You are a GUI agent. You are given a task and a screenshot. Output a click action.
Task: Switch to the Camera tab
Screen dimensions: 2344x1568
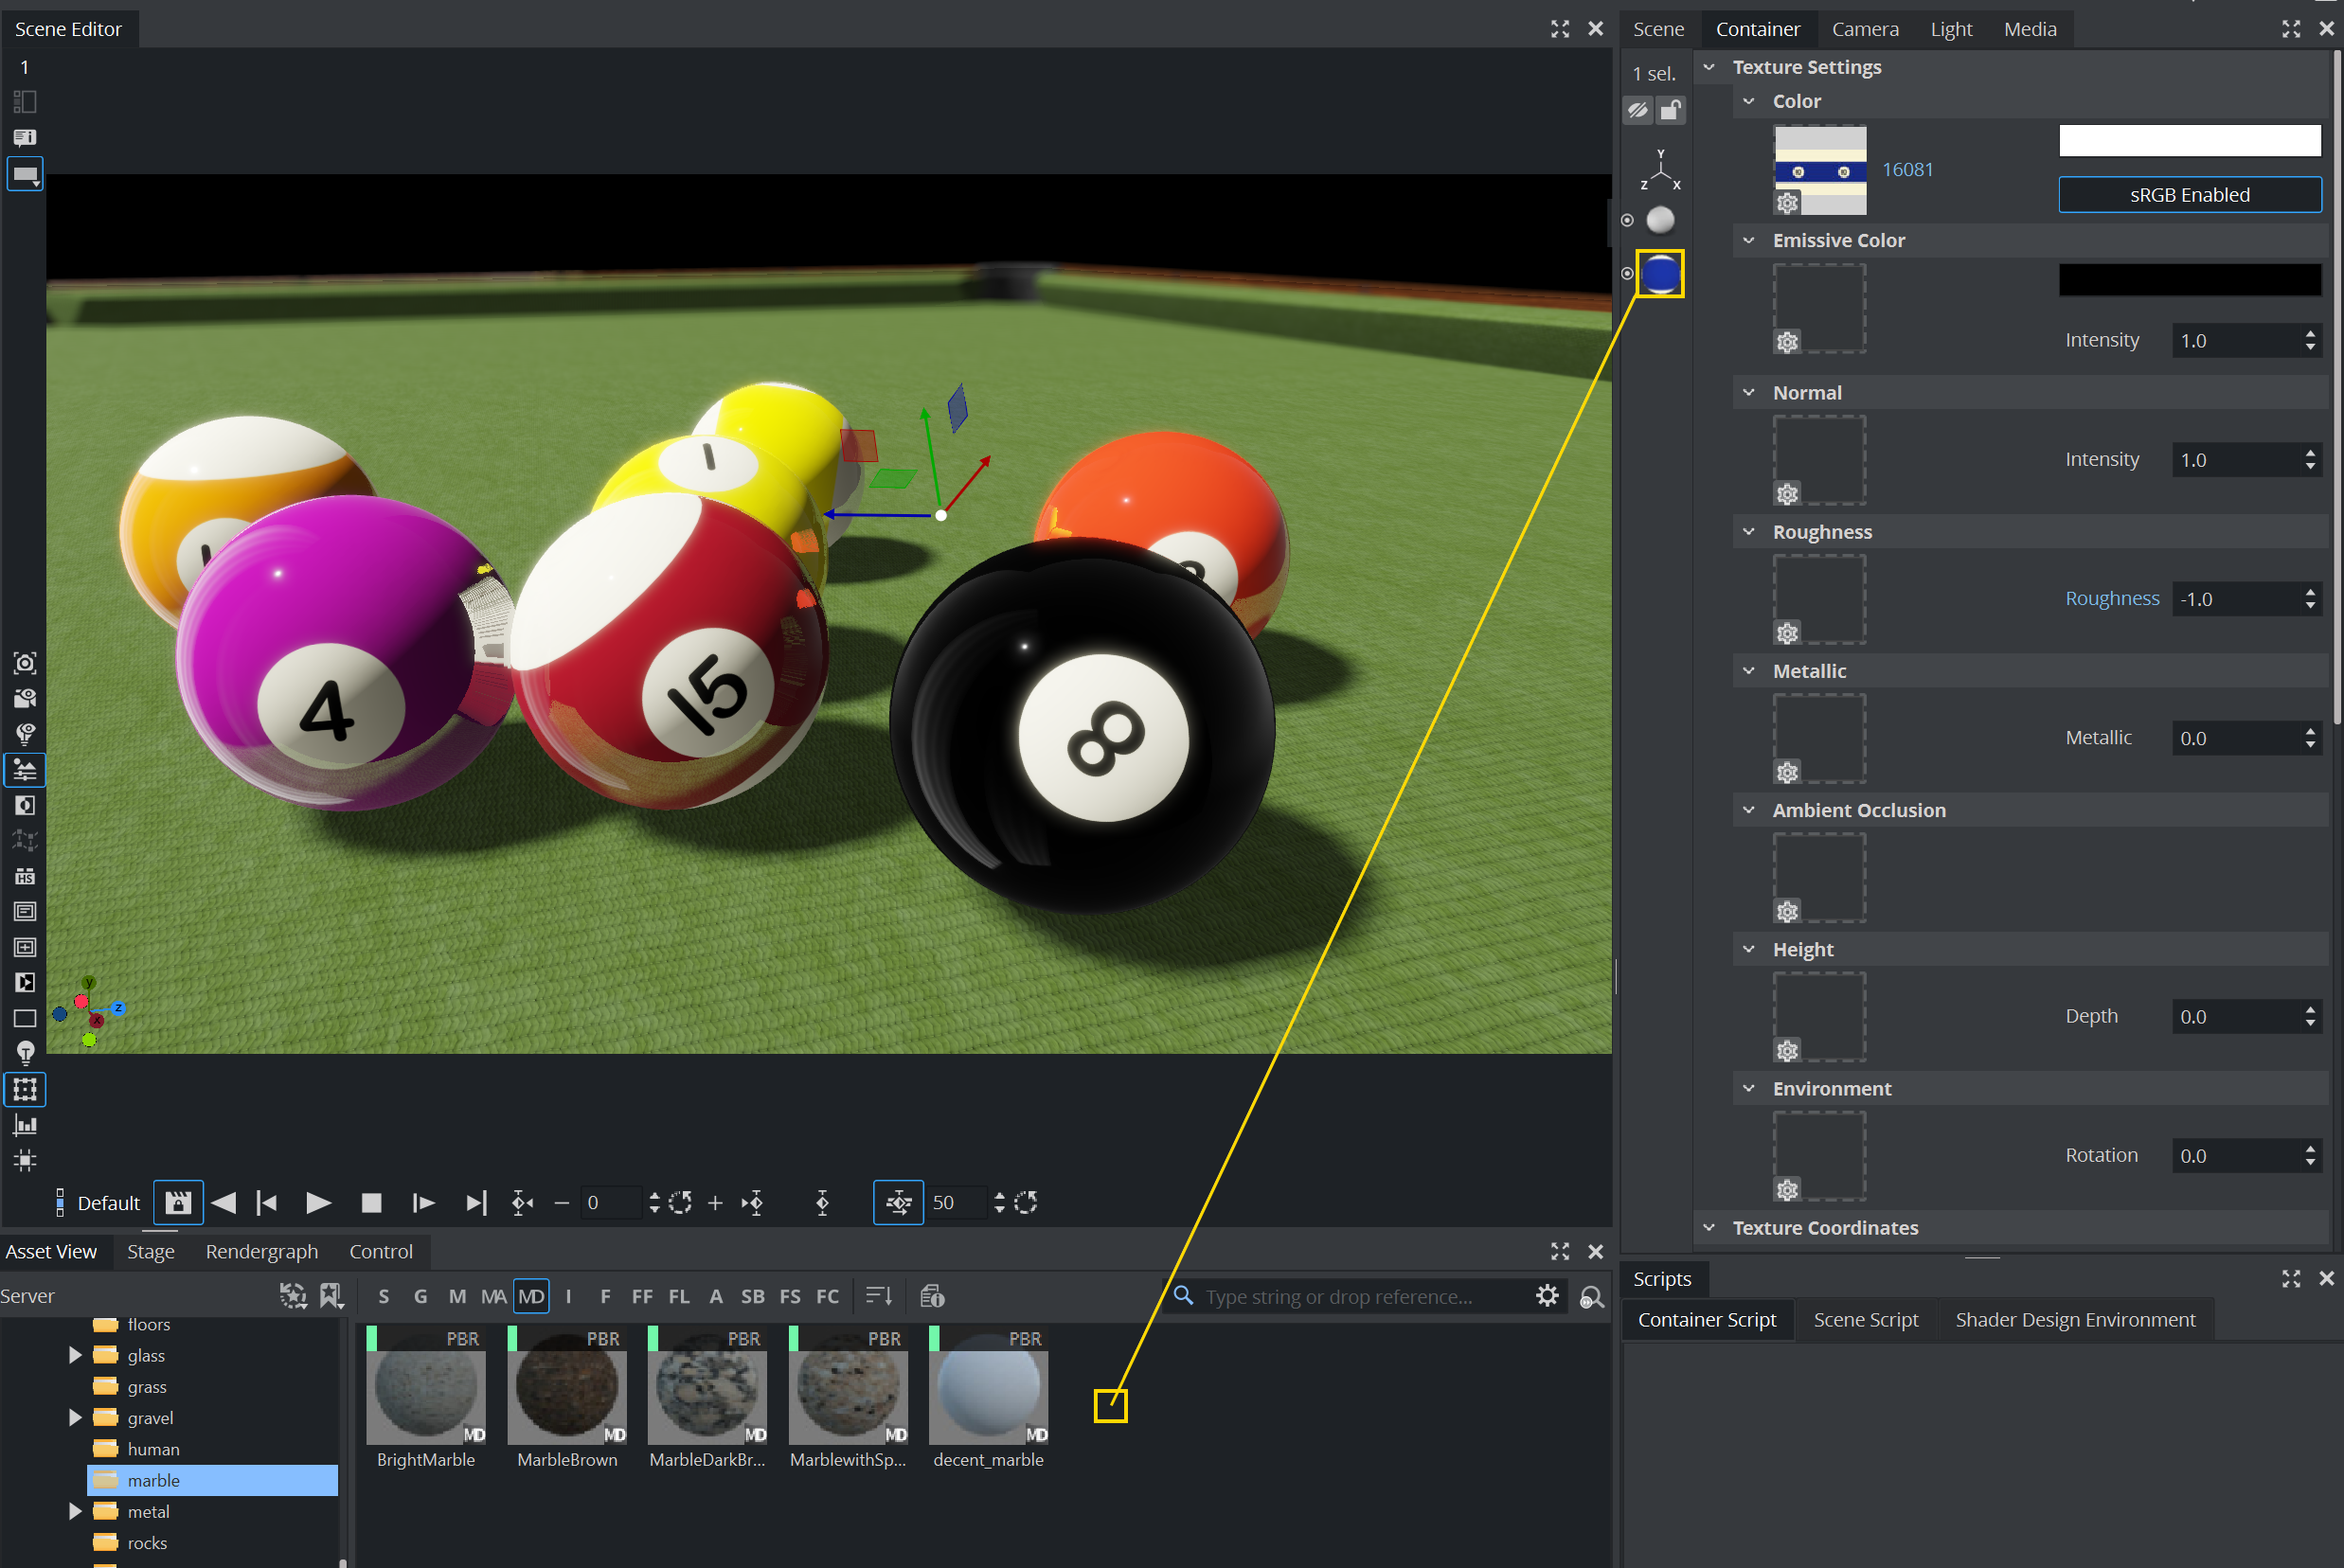(1864, 29)
